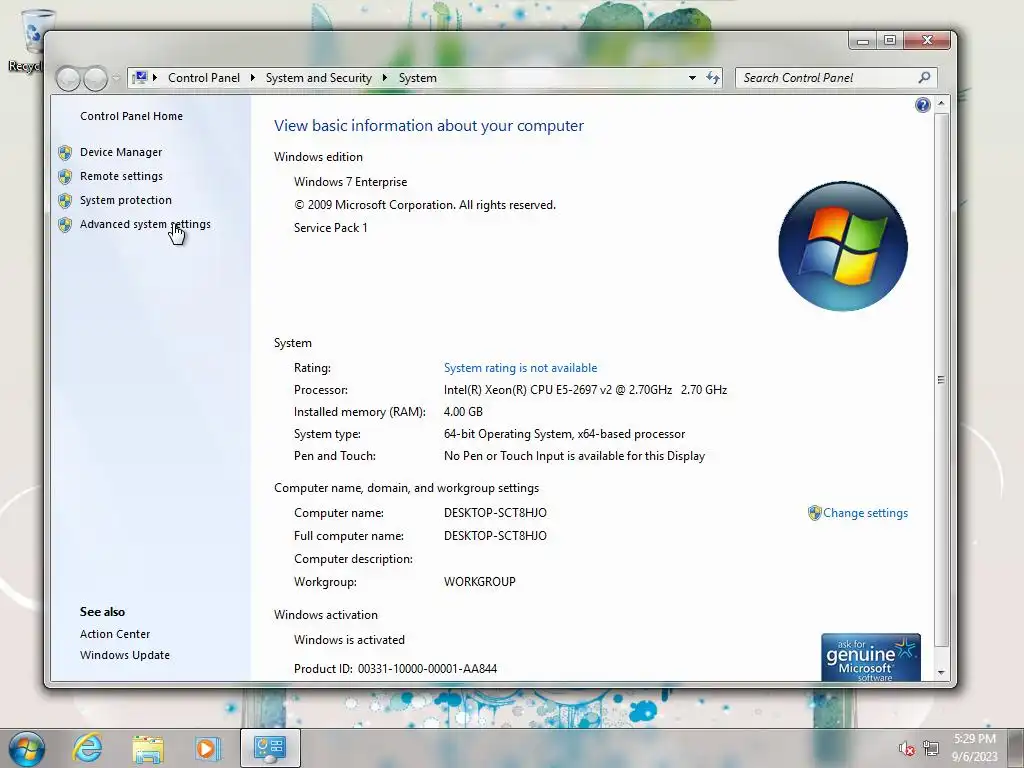
Task: Click the shield icon beside System protection
Action: 65,201
